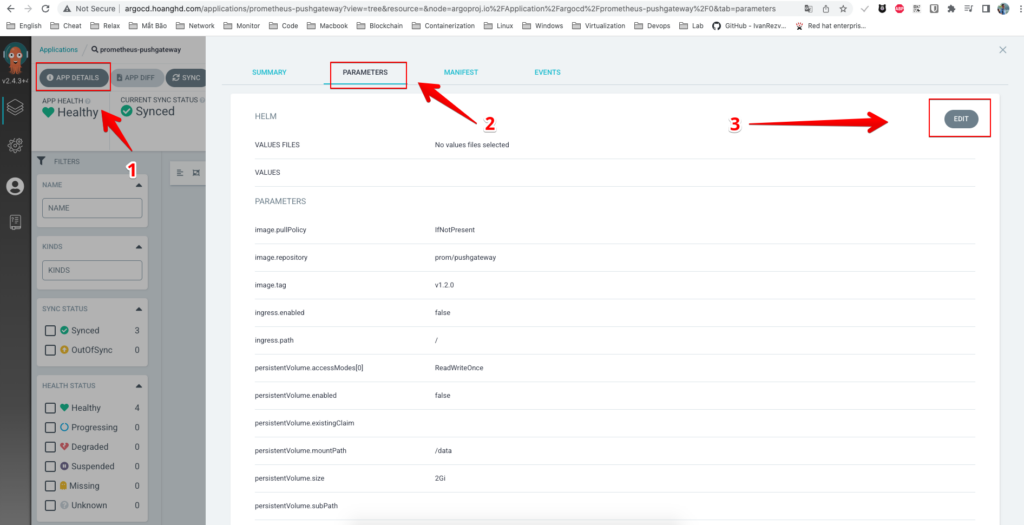Focus the KINDS filter input field
This screenshot has height=525, width=1024.
[92, 270]
